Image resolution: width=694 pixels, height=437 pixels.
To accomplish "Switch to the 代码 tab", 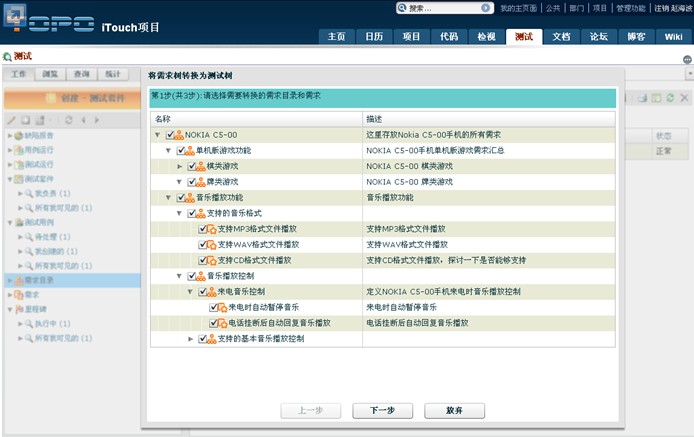I will [x=449, y=37].
